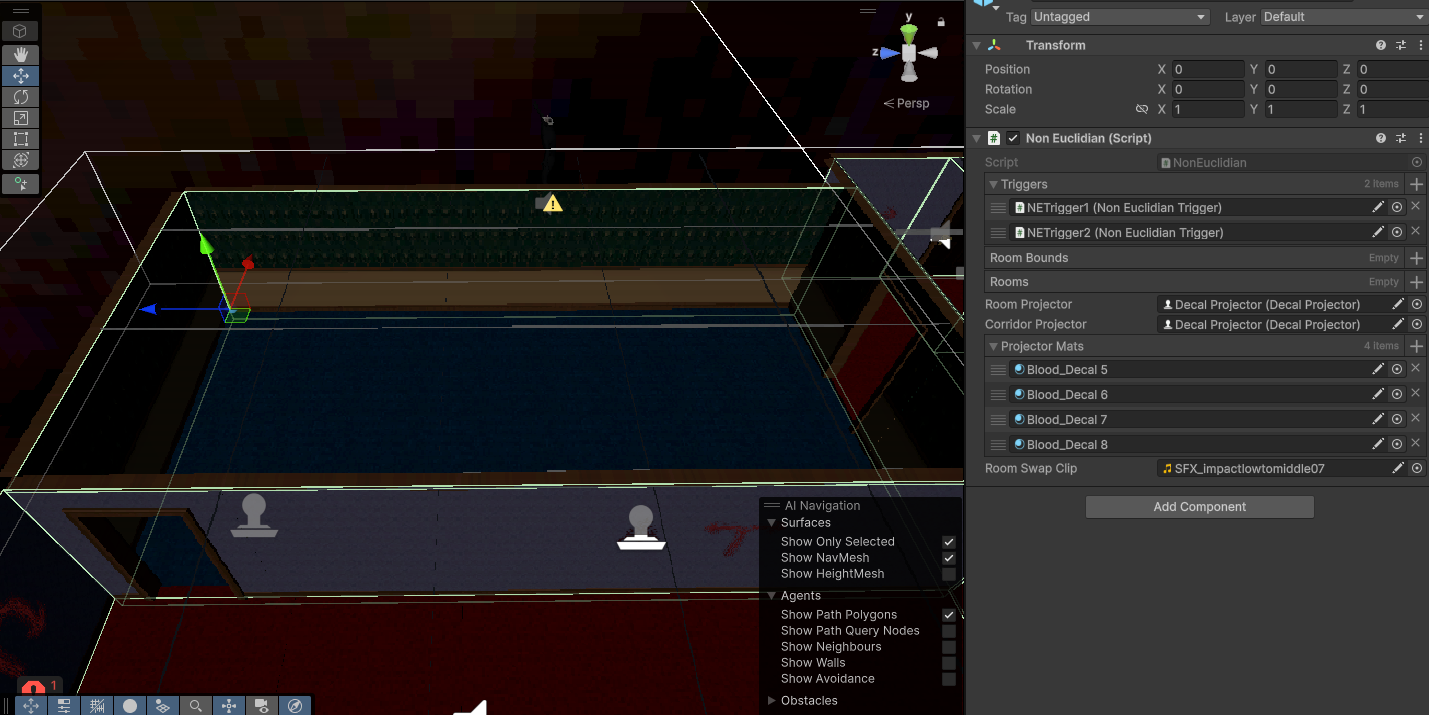This screenshot has width=1429, height=715.
Task: Click the scale proportions link icon
Action: point(1141,109)
